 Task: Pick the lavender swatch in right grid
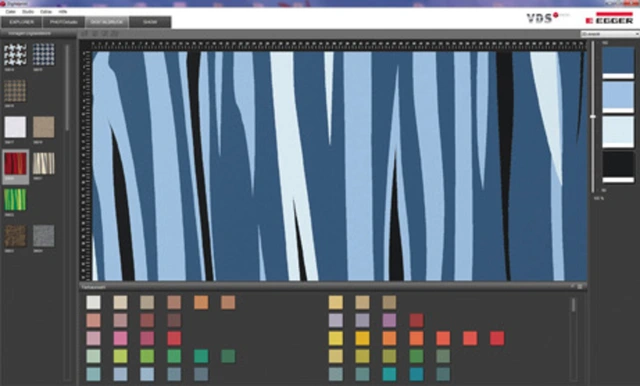tap(336, 320)
